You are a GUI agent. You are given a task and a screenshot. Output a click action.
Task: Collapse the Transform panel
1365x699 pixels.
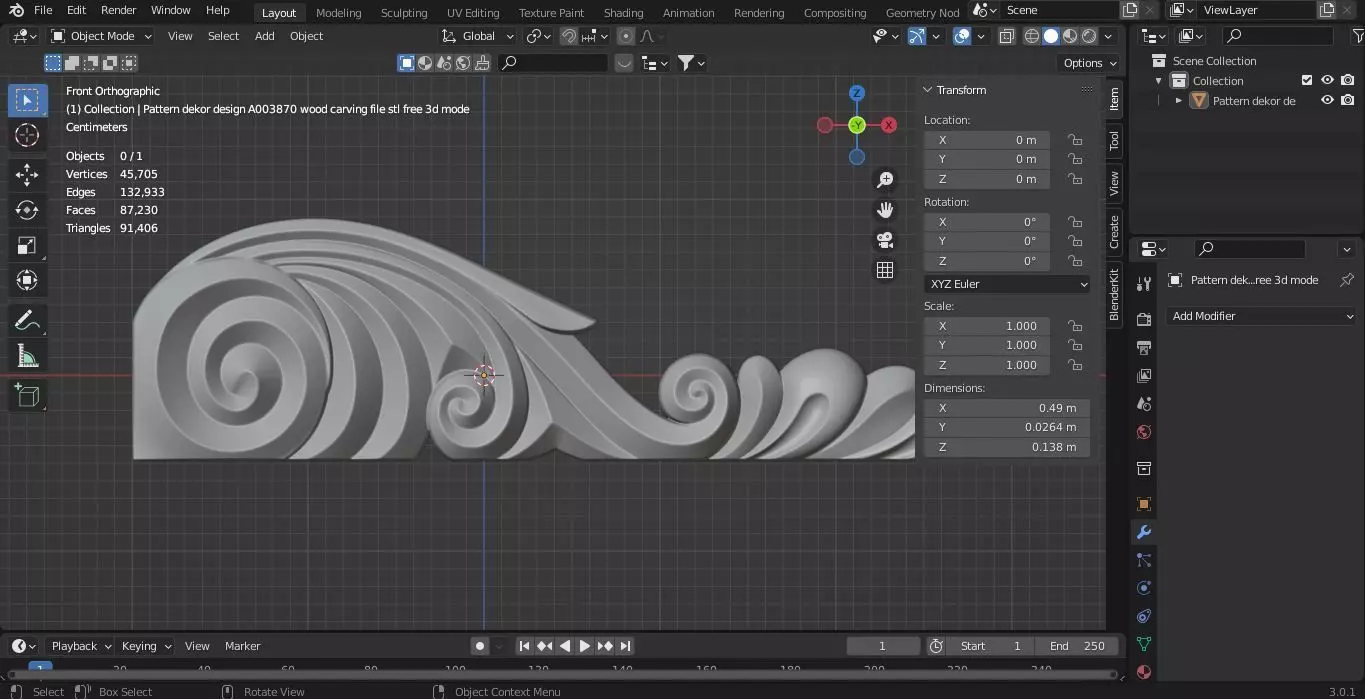(928, 90)
